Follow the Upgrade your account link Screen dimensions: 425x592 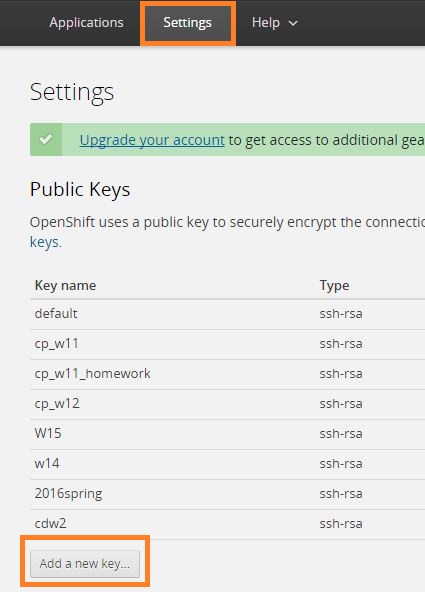[x=152, y=140]
